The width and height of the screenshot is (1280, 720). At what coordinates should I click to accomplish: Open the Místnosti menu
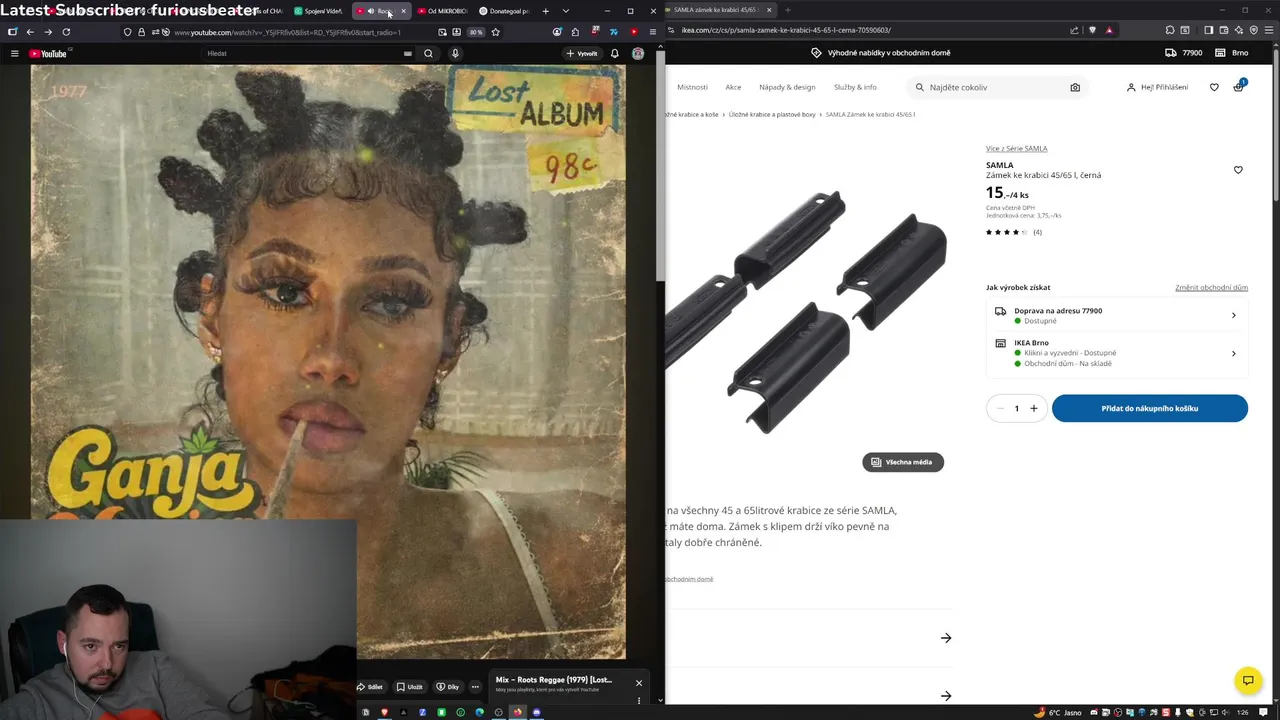692,87
